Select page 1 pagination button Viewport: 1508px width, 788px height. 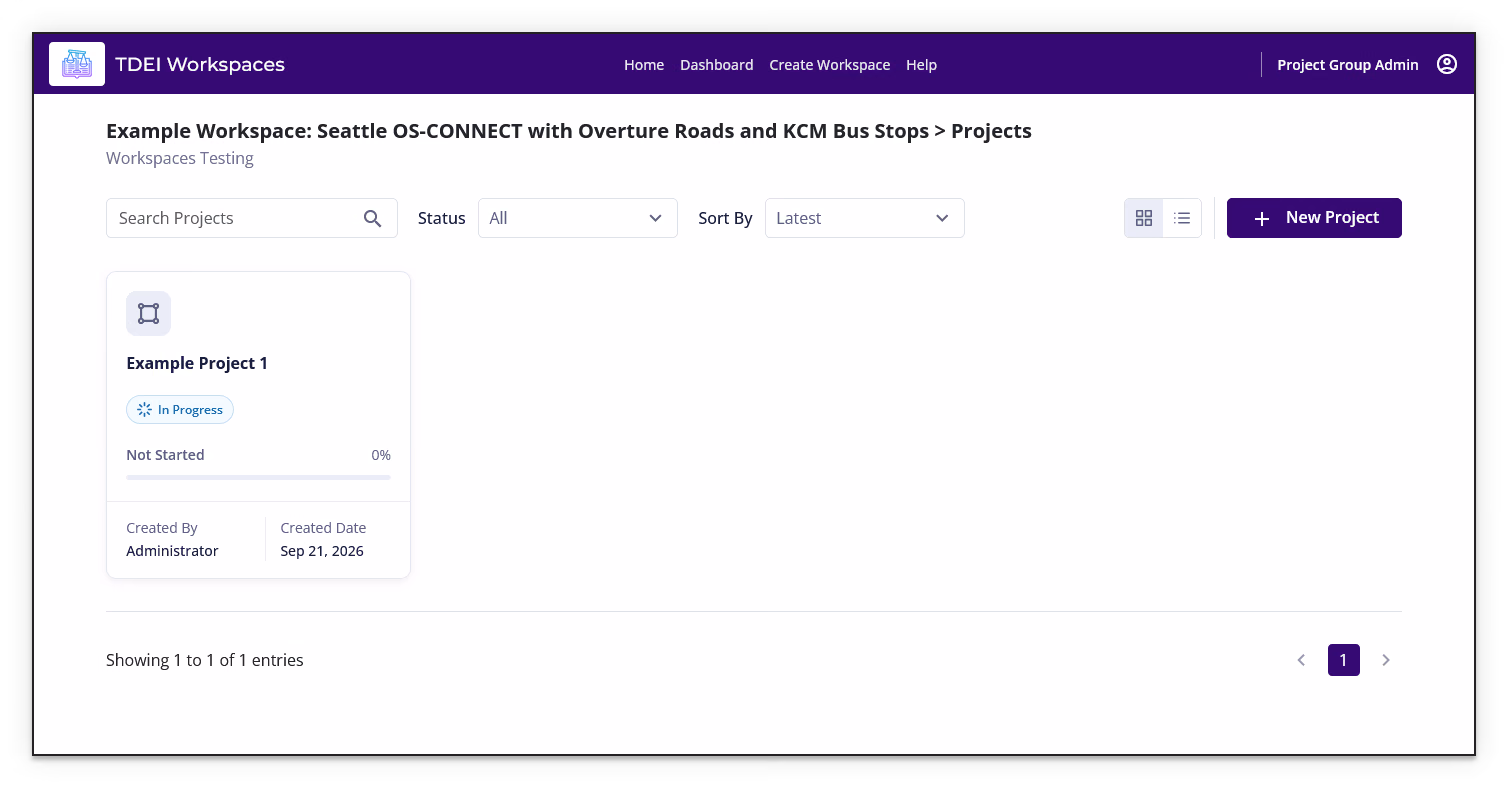click(x=1344, y=660)
